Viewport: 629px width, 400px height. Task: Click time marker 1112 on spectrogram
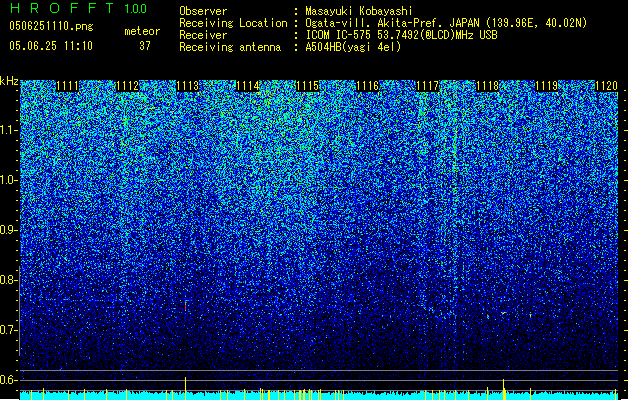point(128,86)
